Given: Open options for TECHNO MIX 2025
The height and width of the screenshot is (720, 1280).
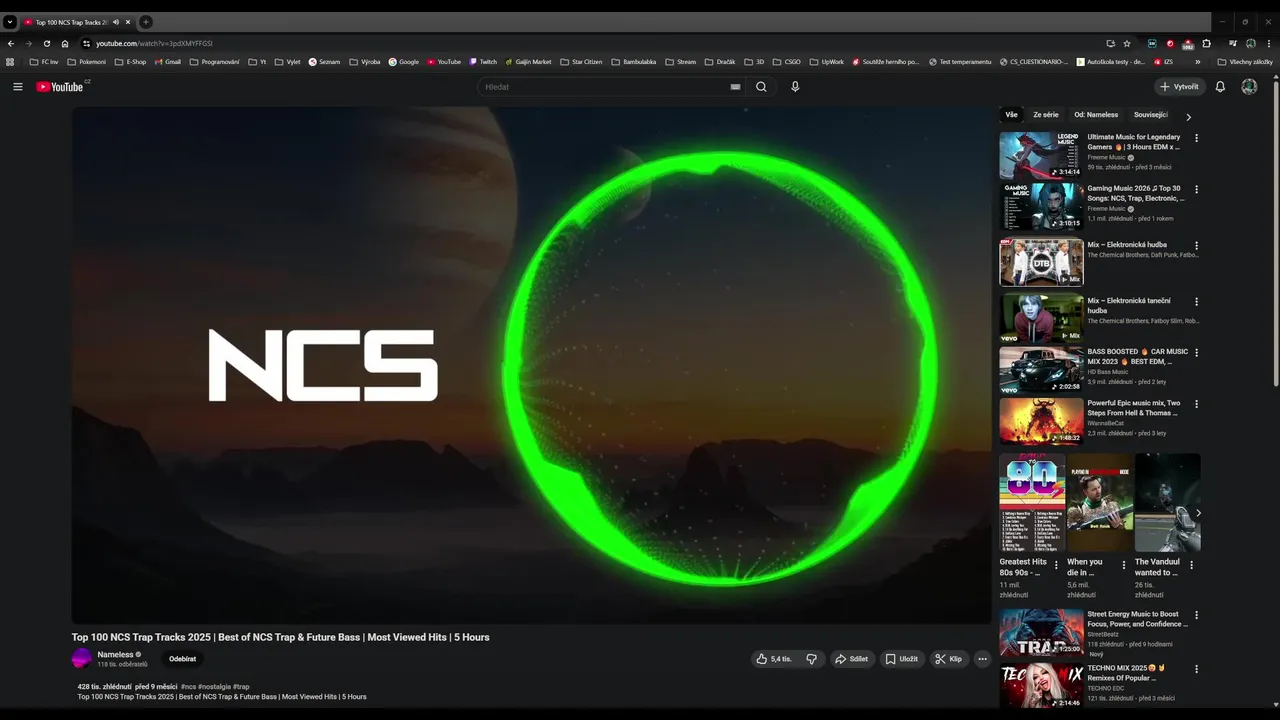Looking at the screenshot, I should pyautogui.click(x=1196, y=669).
